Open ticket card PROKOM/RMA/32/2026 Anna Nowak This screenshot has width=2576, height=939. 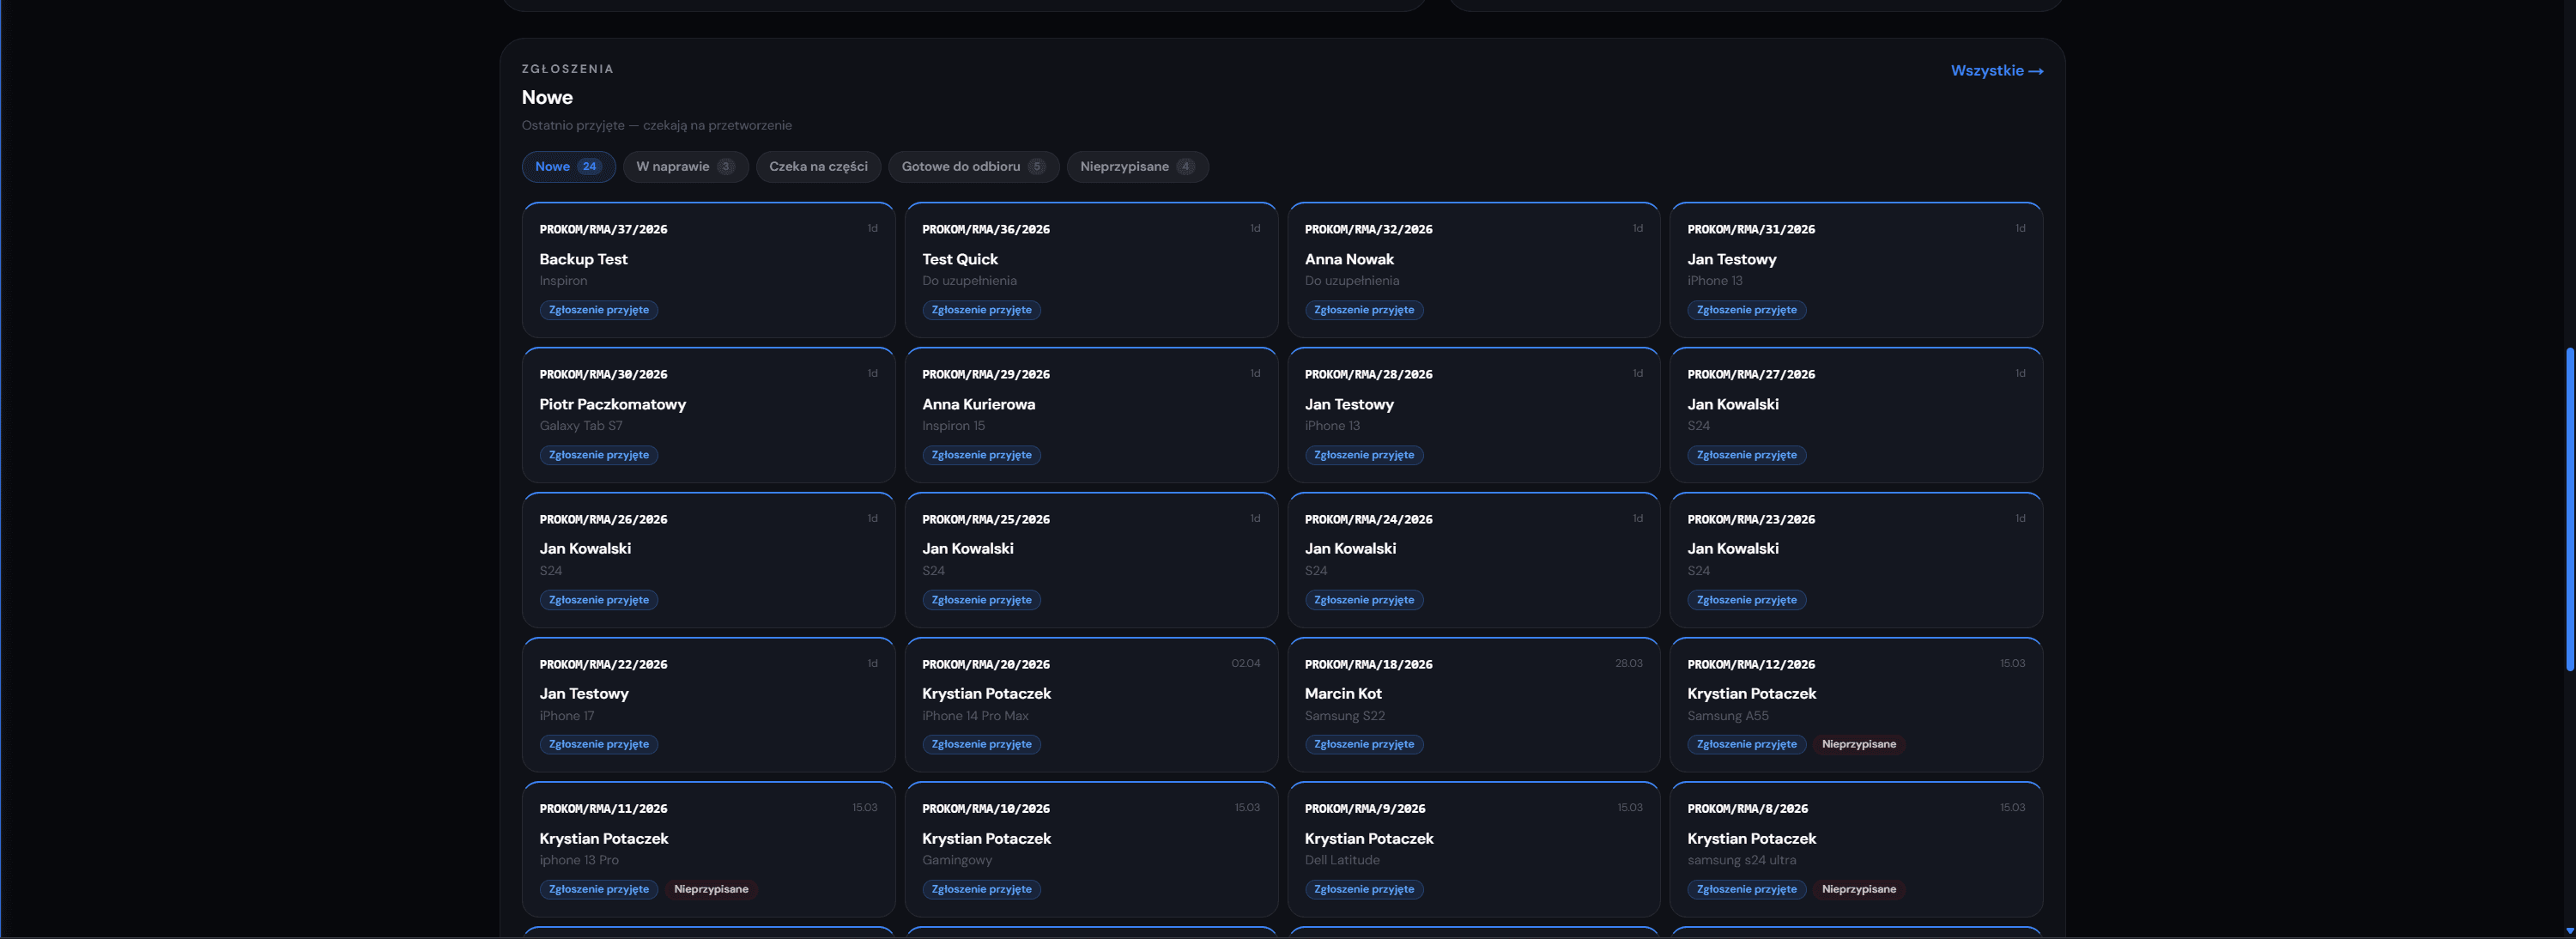1474,270
